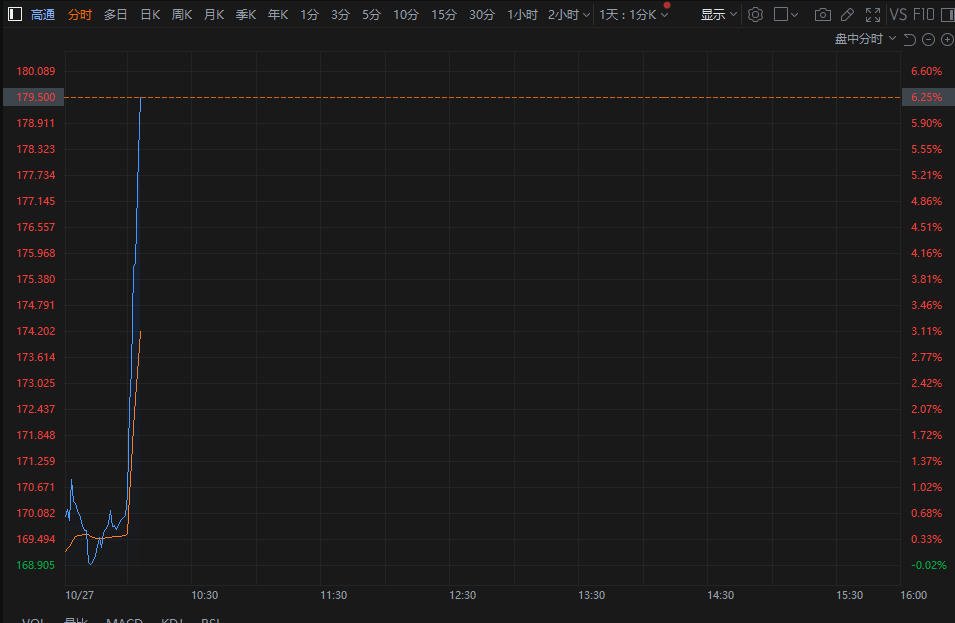The image size is (955, 623).
Task: Toggle the left sidebar panel icon
Action: point(15,14)
